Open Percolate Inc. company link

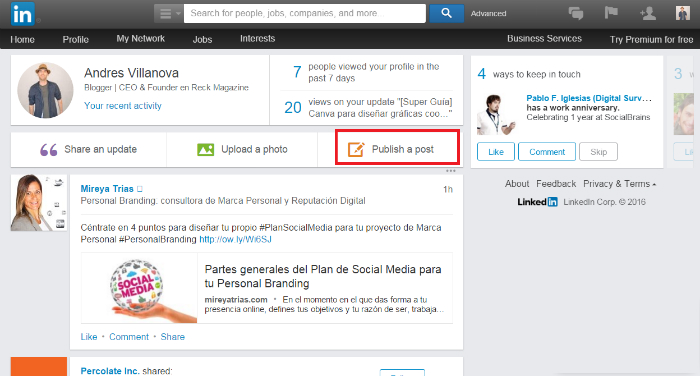tap(110, 371)
